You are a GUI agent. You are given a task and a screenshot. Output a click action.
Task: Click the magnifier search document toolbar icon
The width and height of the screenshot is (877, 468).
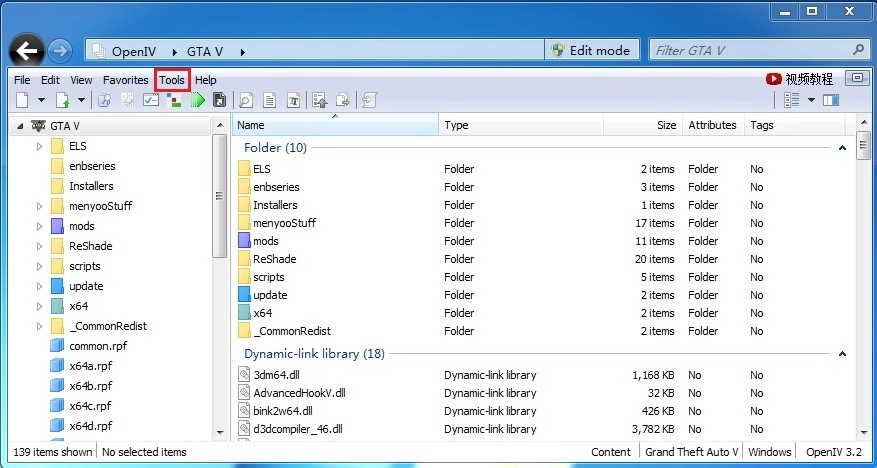point(246,100)
